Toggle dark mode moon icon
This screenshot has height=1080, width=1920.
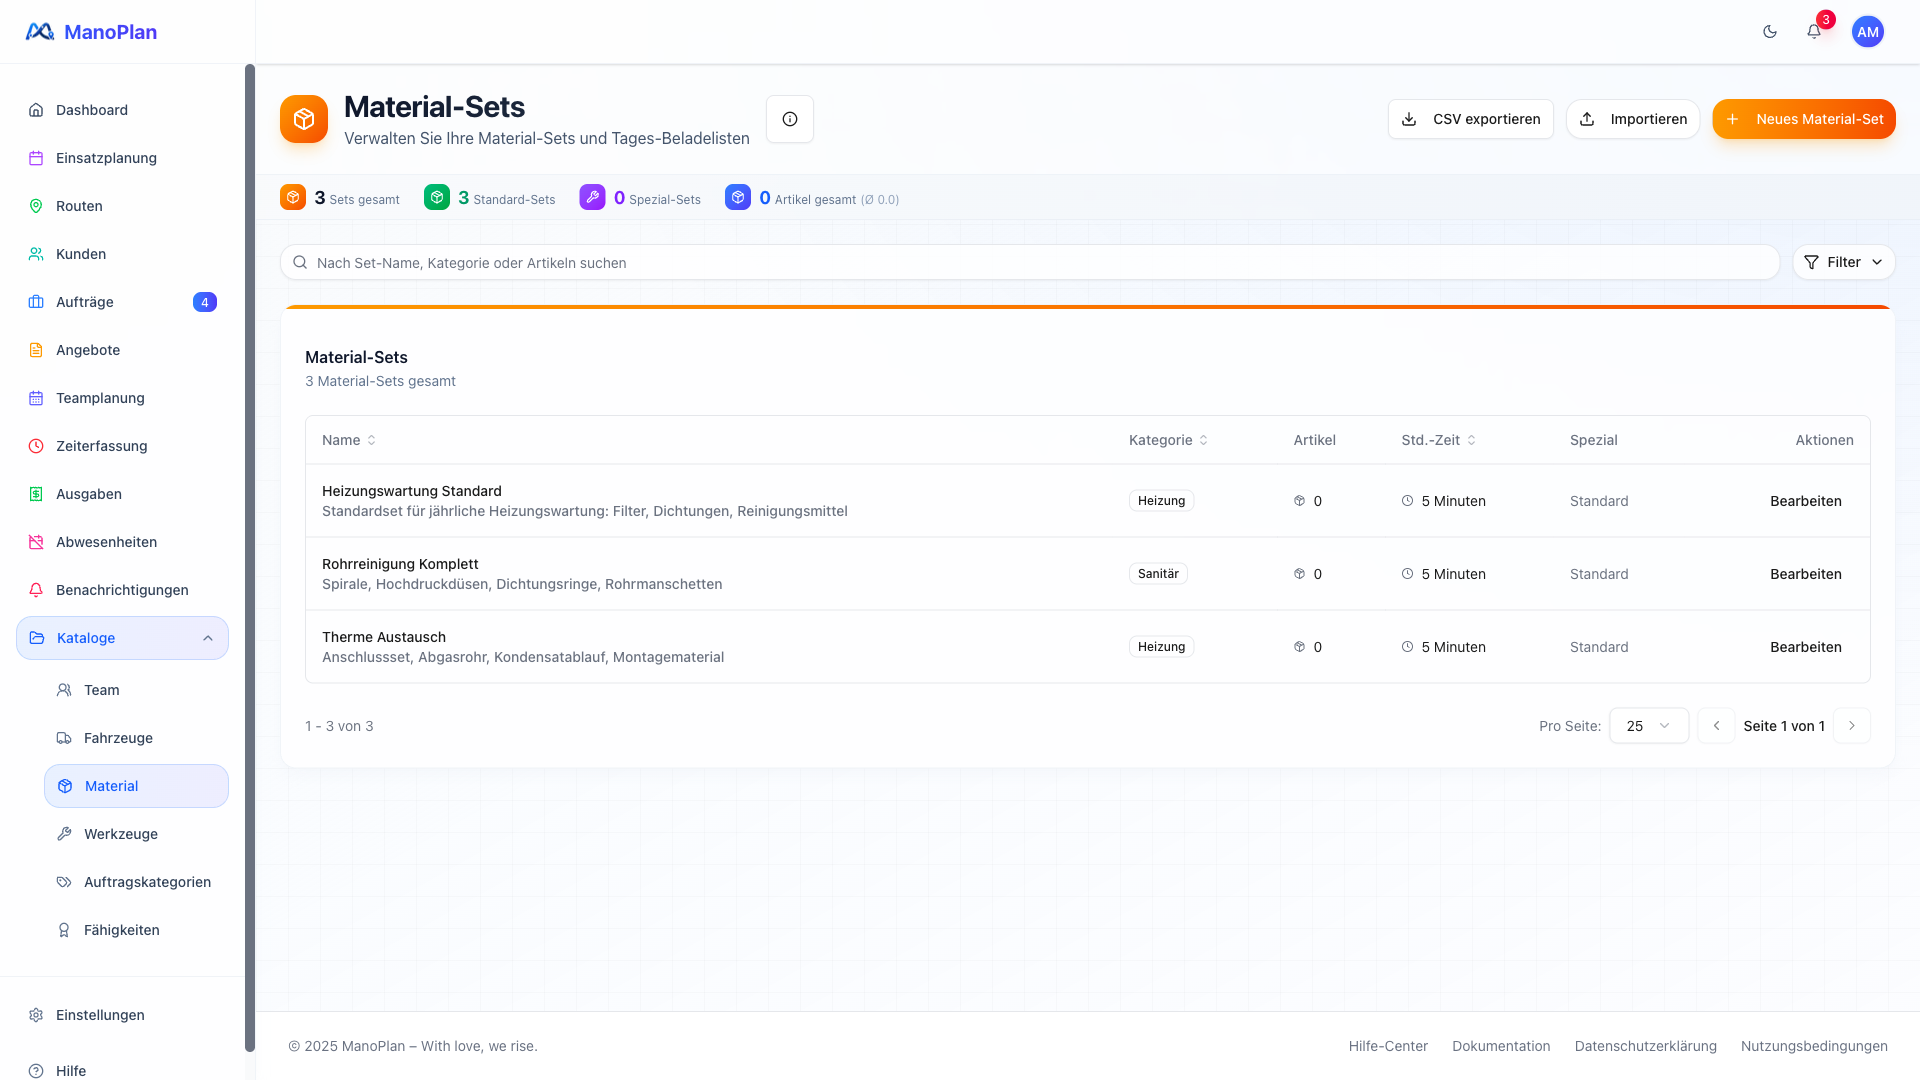tap(1770, 32)
